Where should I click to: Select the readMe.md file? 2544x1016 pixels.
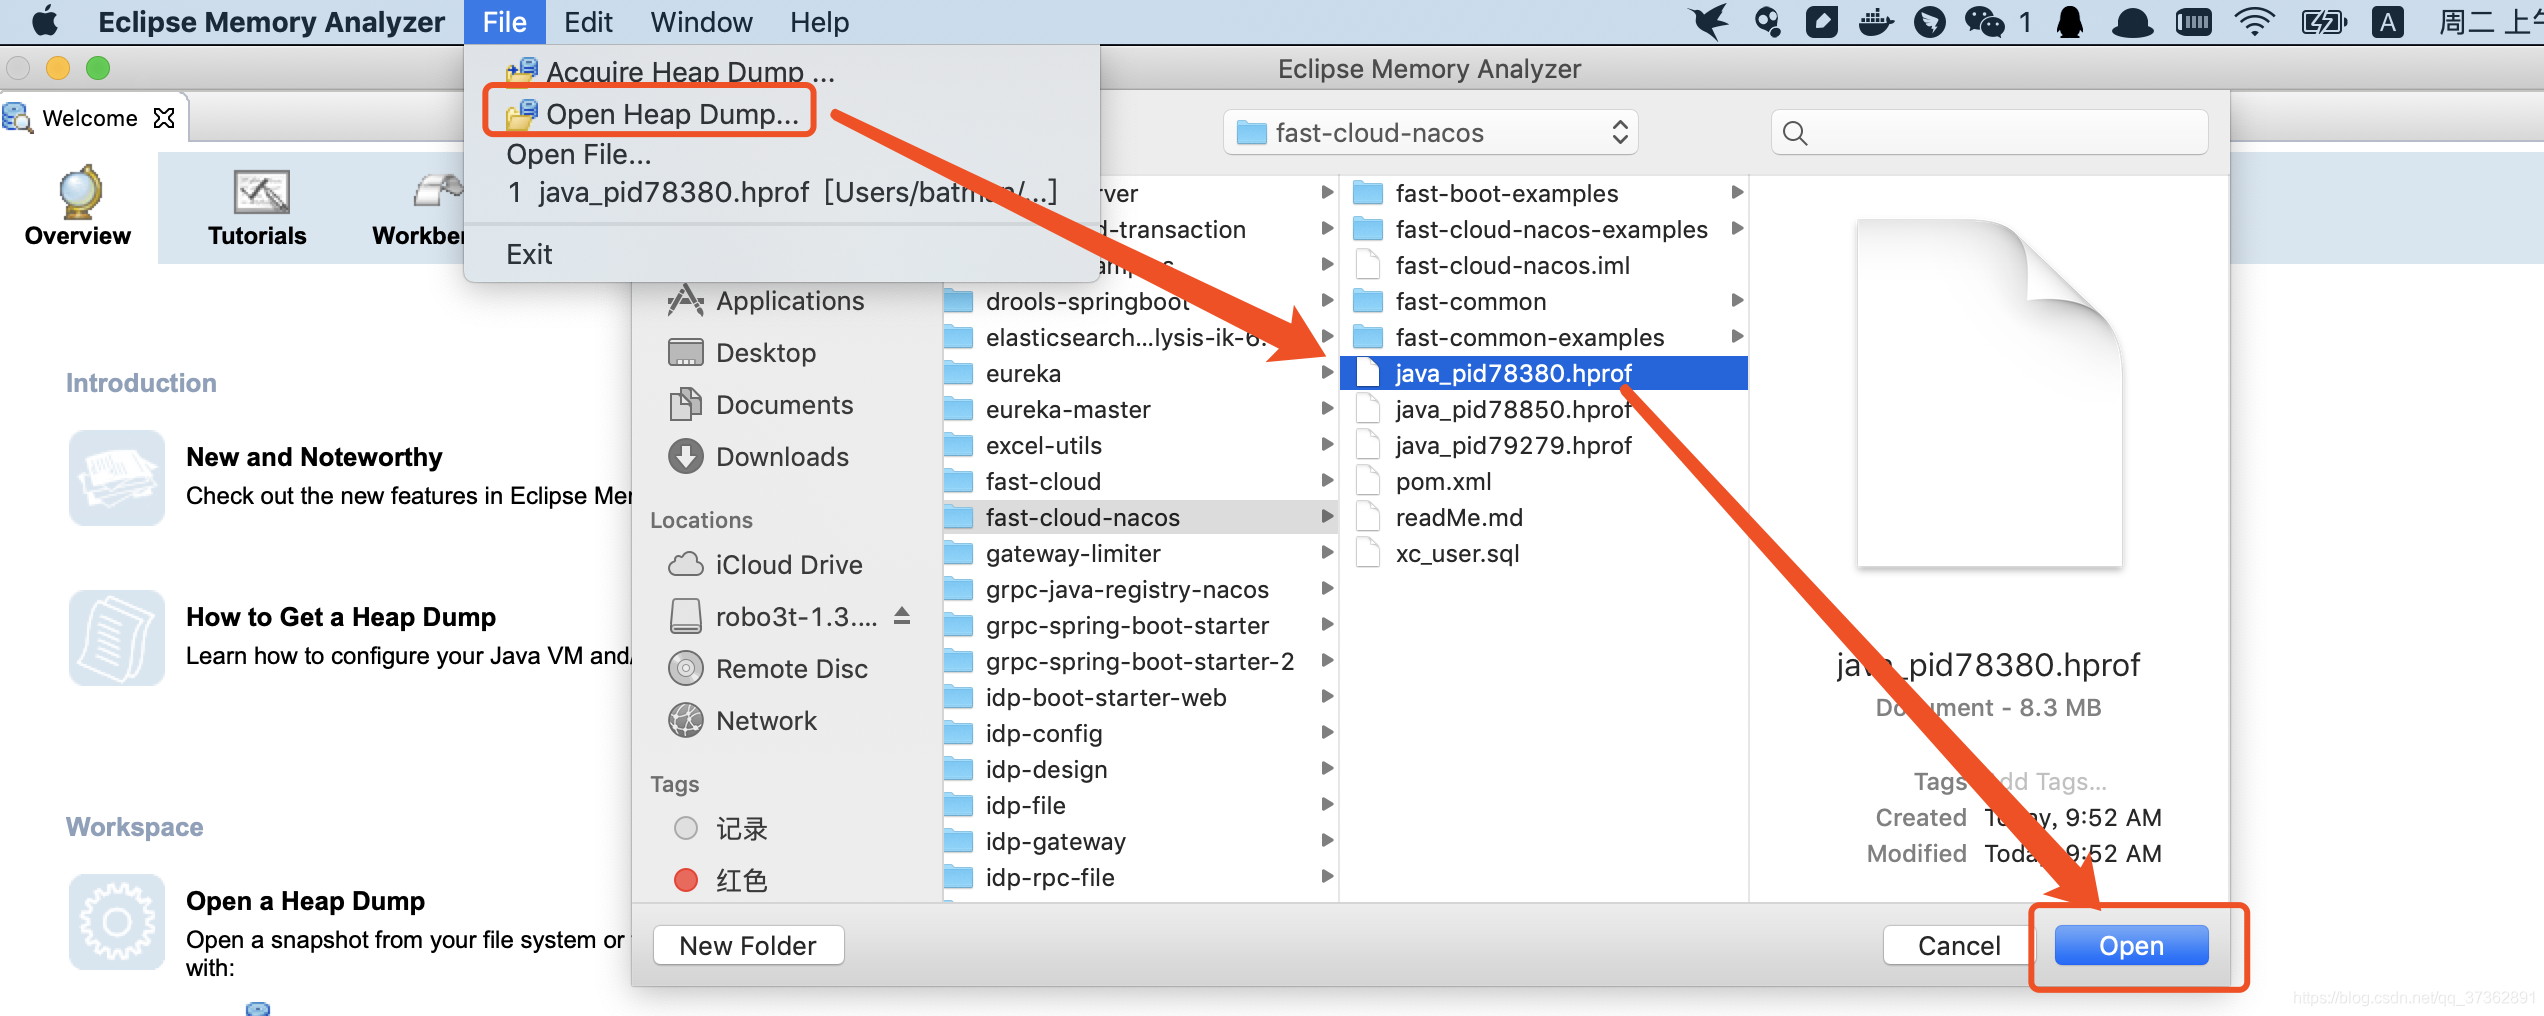click(x=1544, y=517)
